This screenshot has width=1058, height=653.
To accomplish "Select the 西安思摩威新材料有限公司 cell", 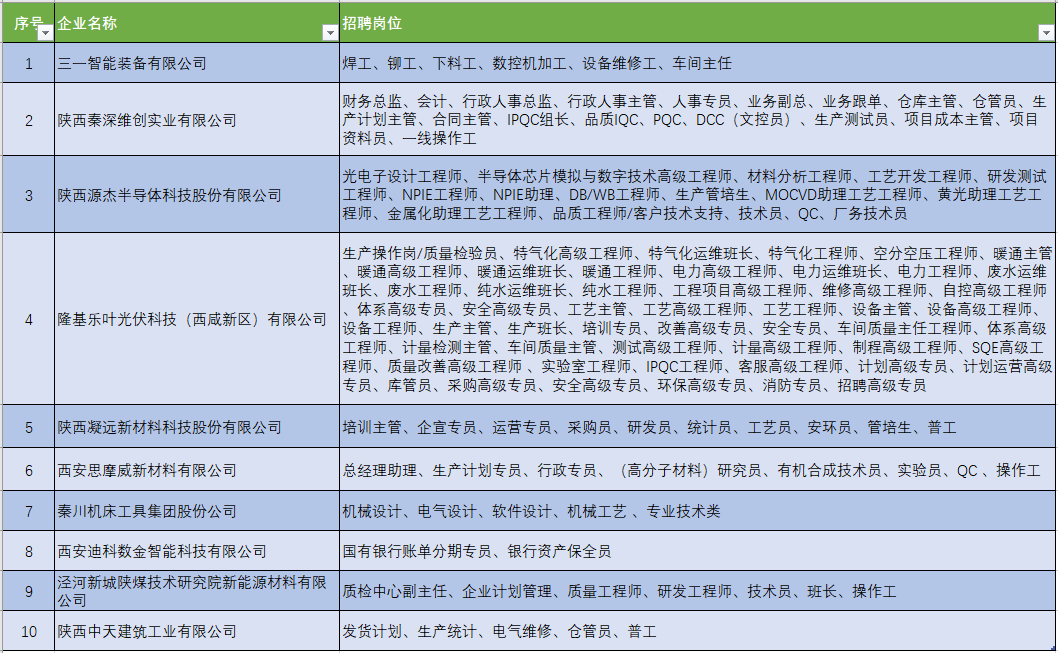I will pyautogui.click(x=197, y=470).
